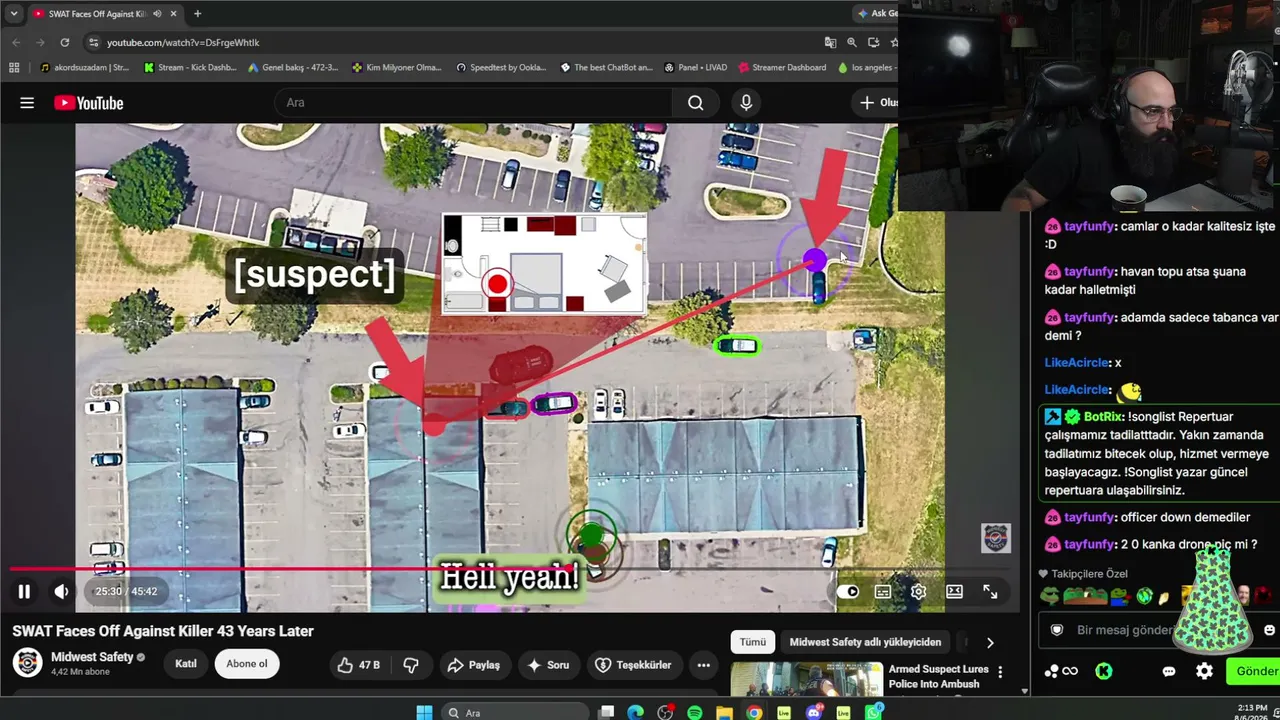Click the YouTube search magnifier button
Viewport: 1280px width, 720px height.
[x=696, y=103]
